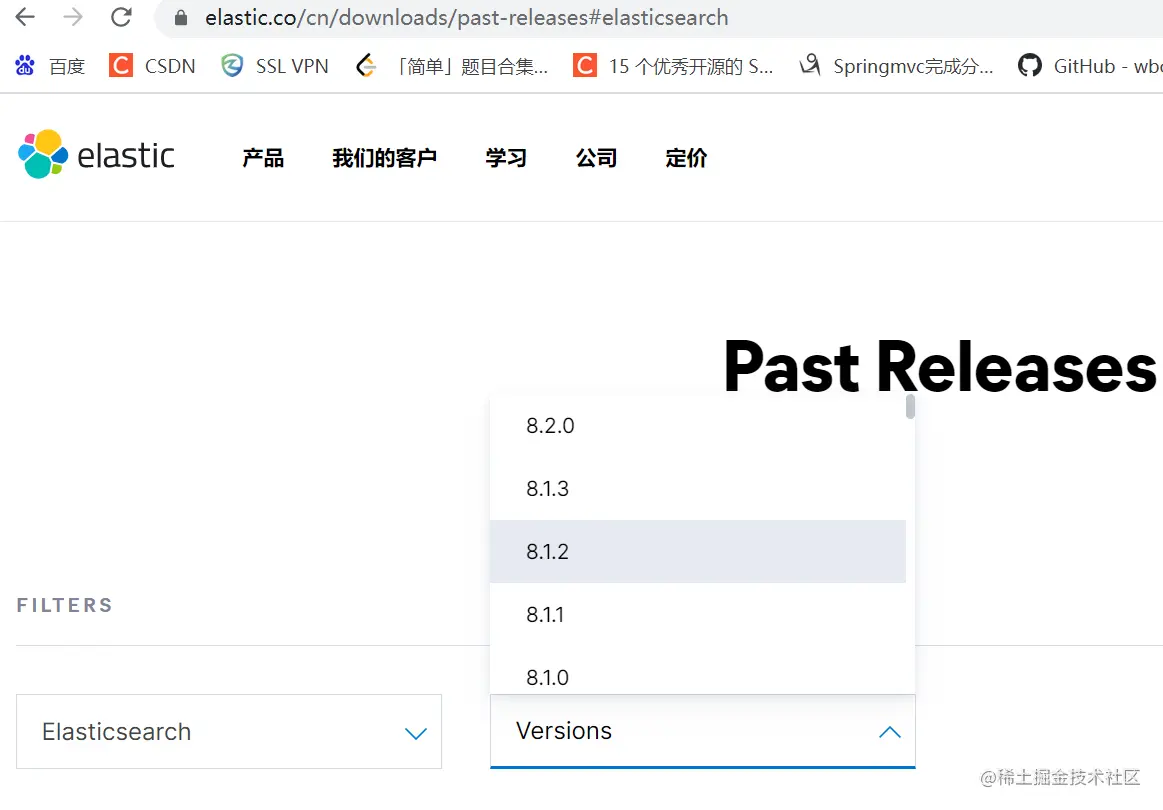Select version 8.1.1 from list
1163x810 pixels.
click(x=698, y=614)
